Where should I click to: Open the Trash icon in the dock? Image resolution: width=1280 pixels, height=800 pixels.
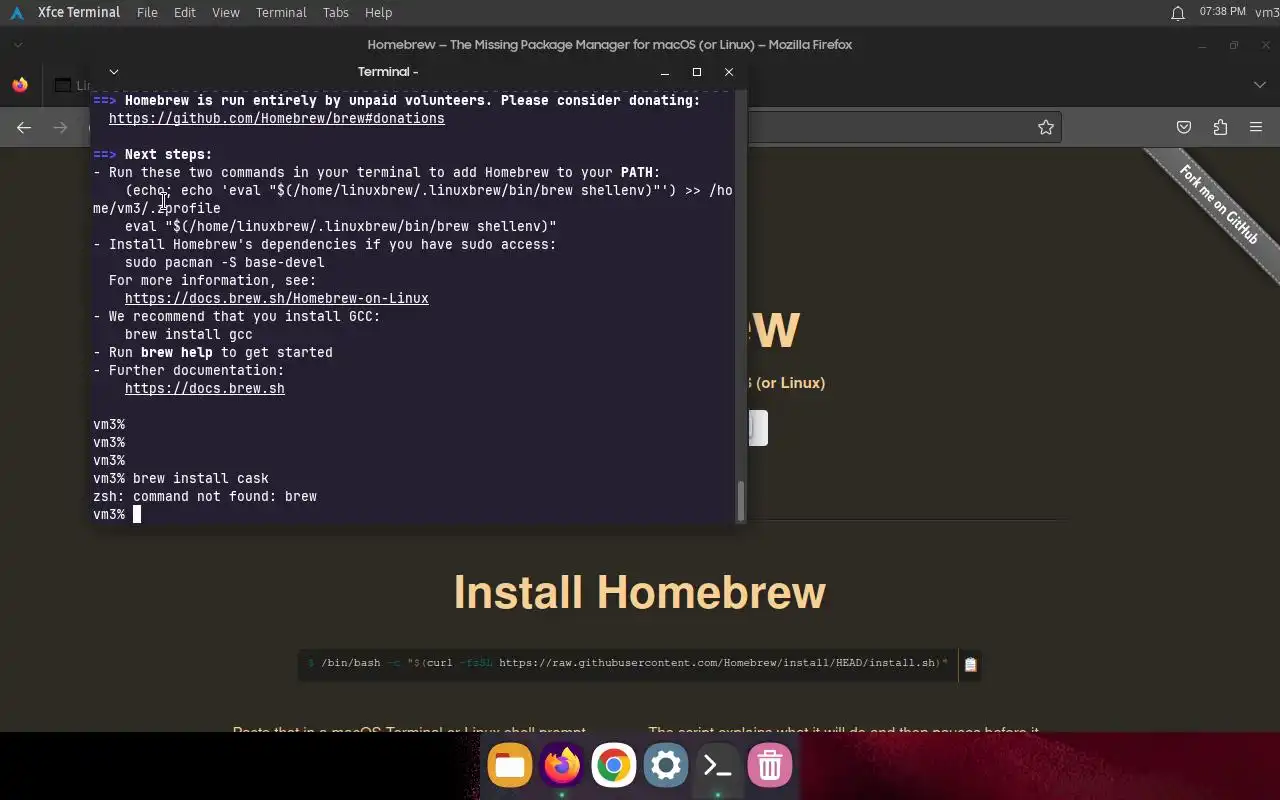[770, 766]
